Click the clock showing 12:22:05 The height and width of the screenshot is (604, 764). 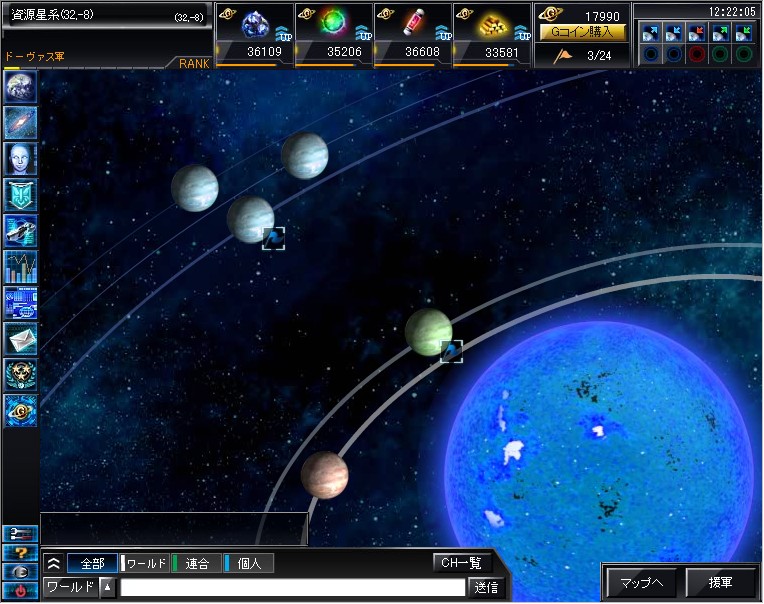pos(732,12)
